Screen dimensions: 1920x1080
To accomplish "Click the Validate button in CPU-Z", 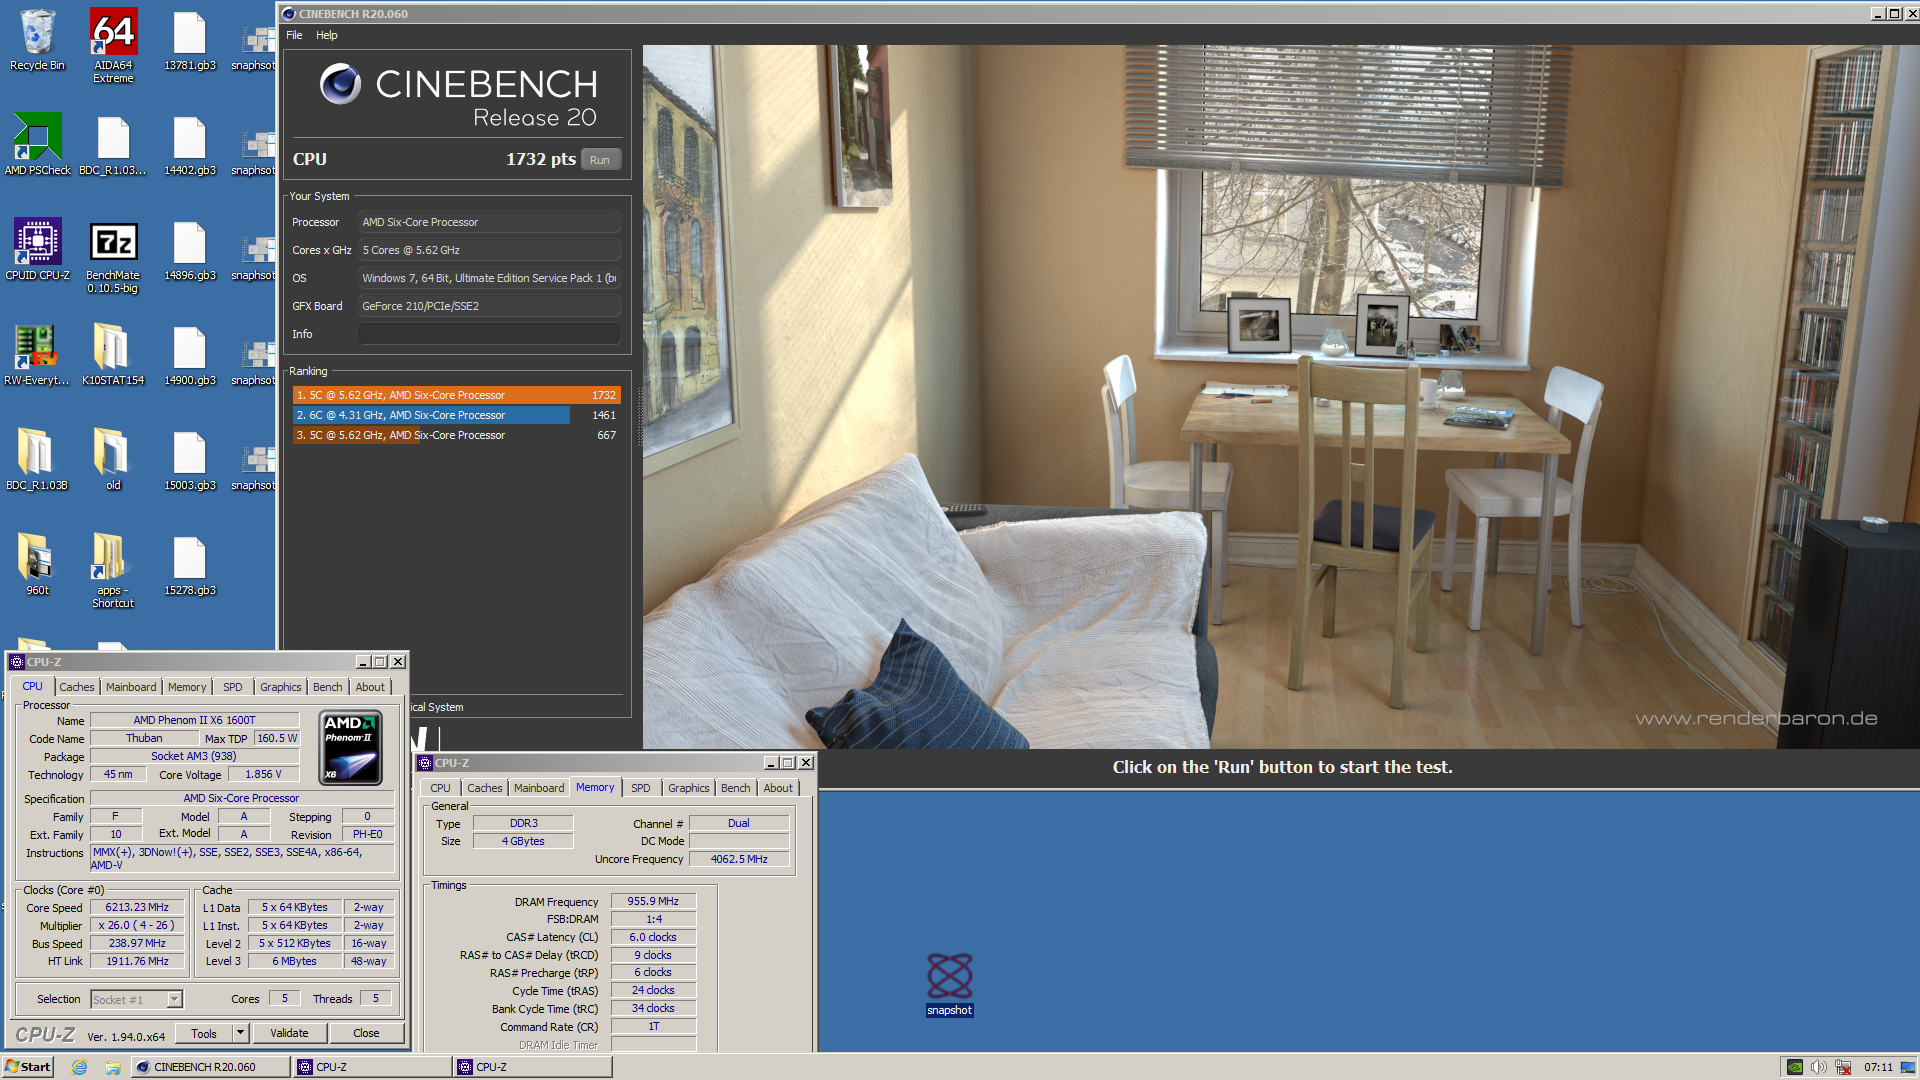I will click(289, 1033).
